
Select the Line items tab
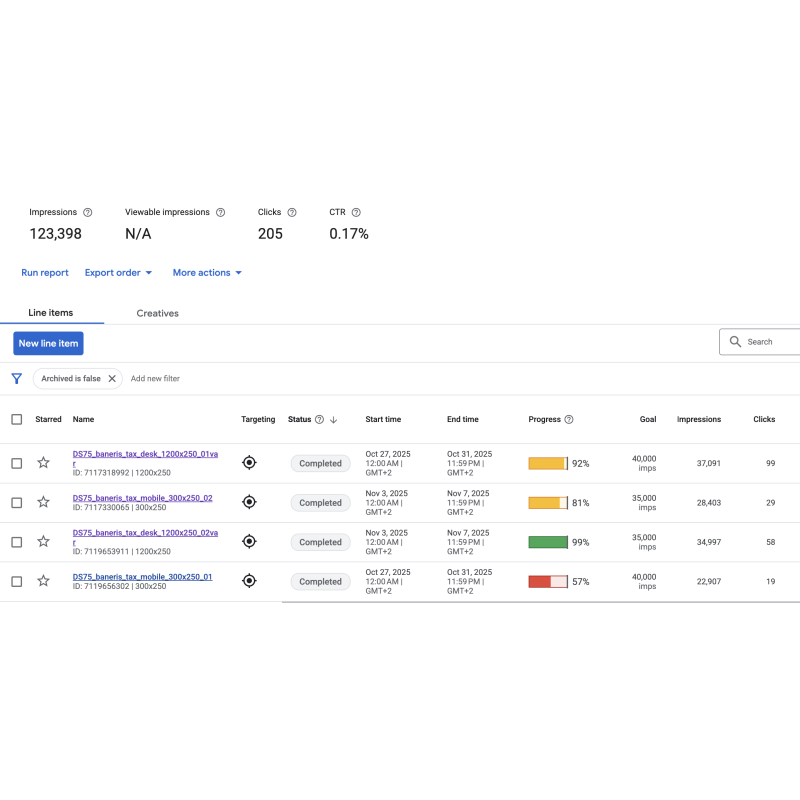tap(50, 313)
